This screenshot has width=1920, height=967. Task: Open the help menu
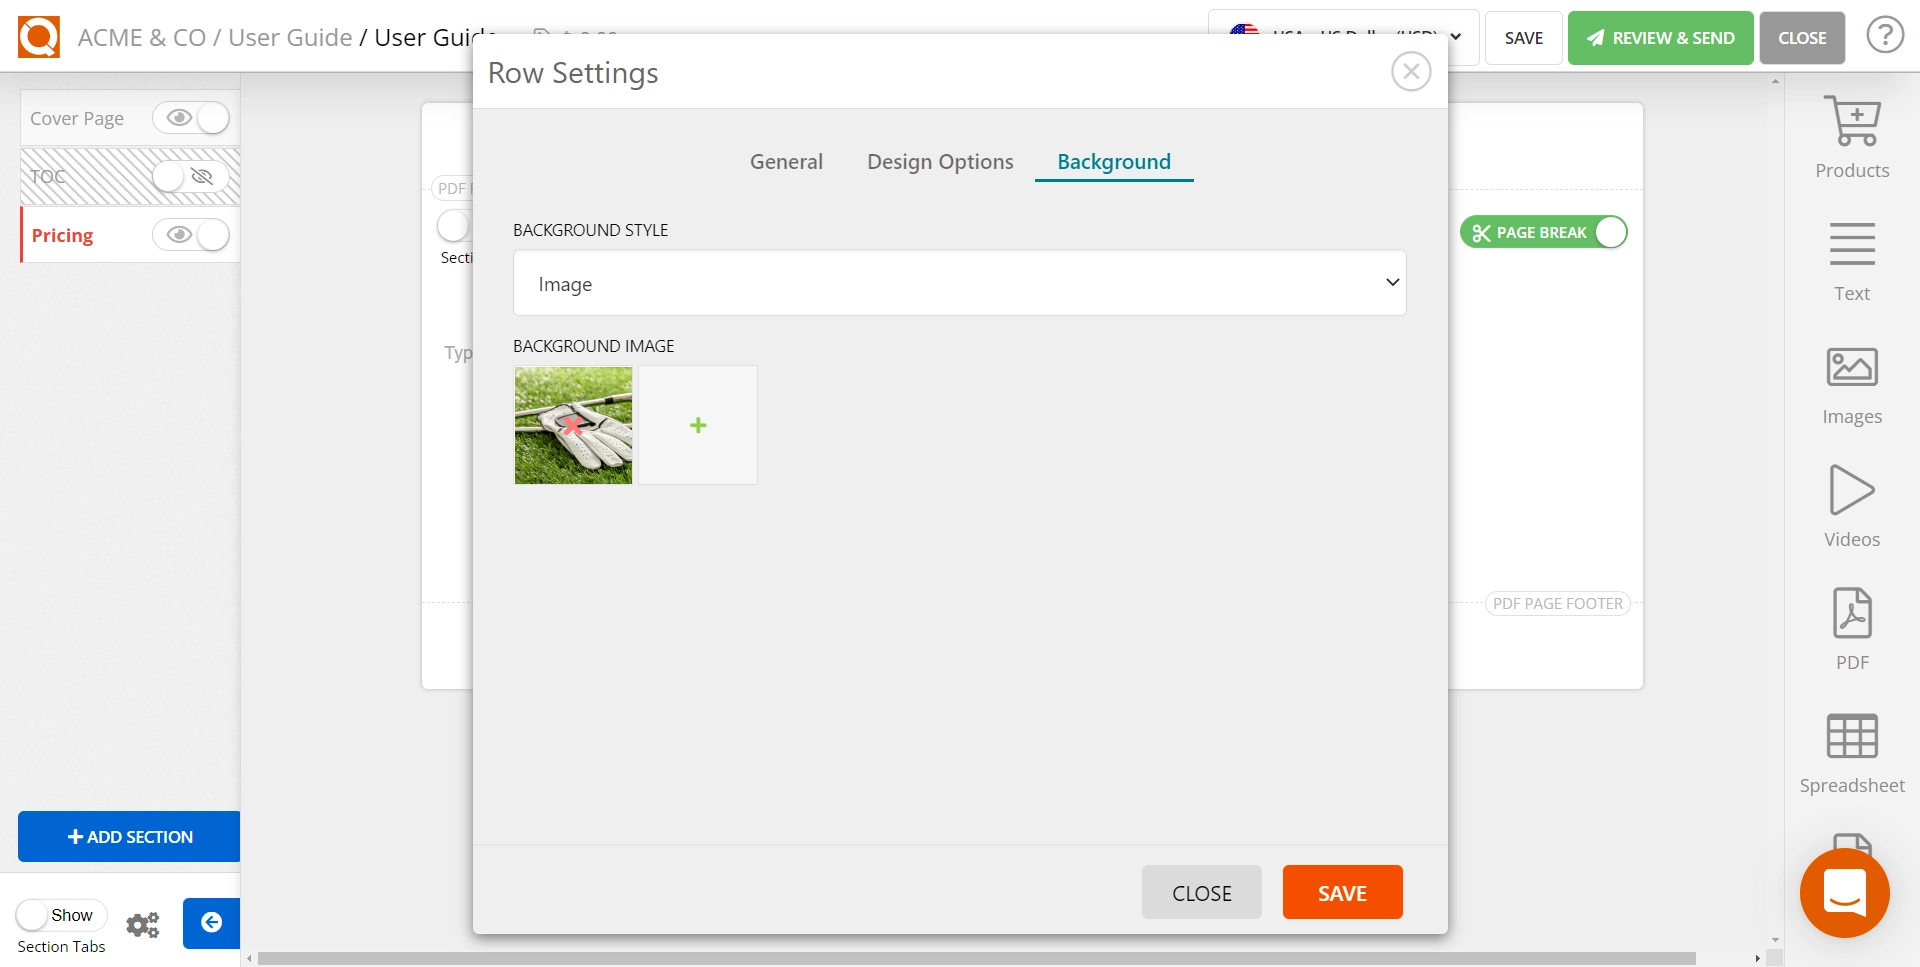pos(1886,34)
